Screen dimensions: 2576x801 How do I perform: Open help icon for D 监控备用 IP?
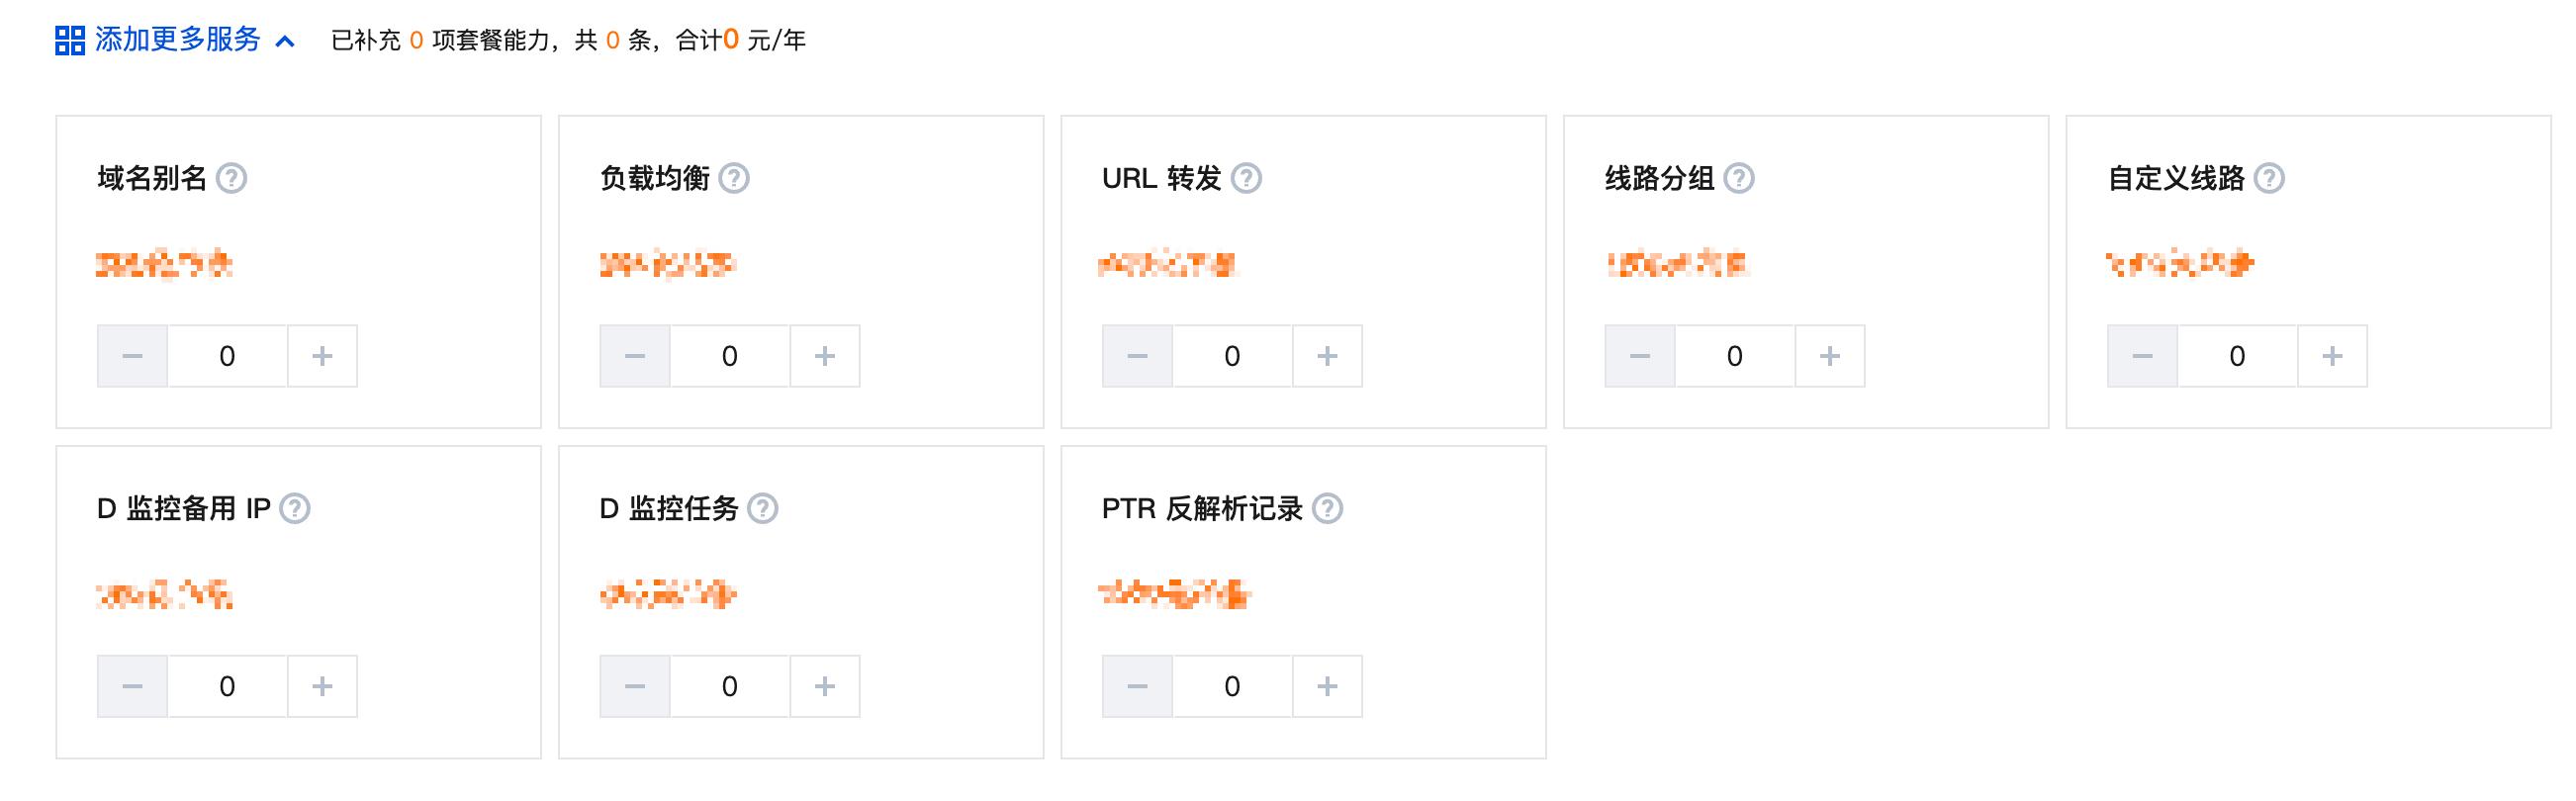point(295,509)
